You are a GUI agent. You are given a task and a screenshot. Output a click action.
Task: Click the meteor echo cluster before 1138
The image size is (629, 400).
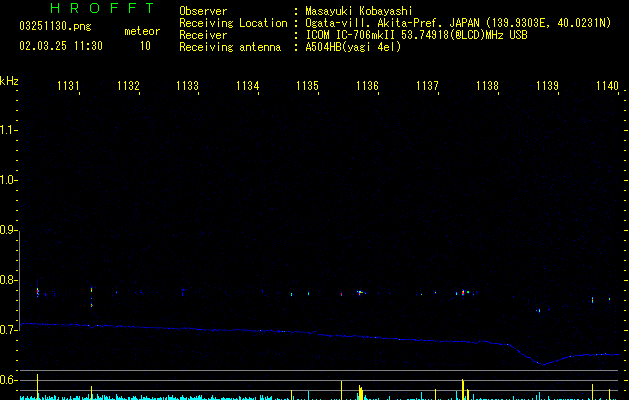pos(464,292)
